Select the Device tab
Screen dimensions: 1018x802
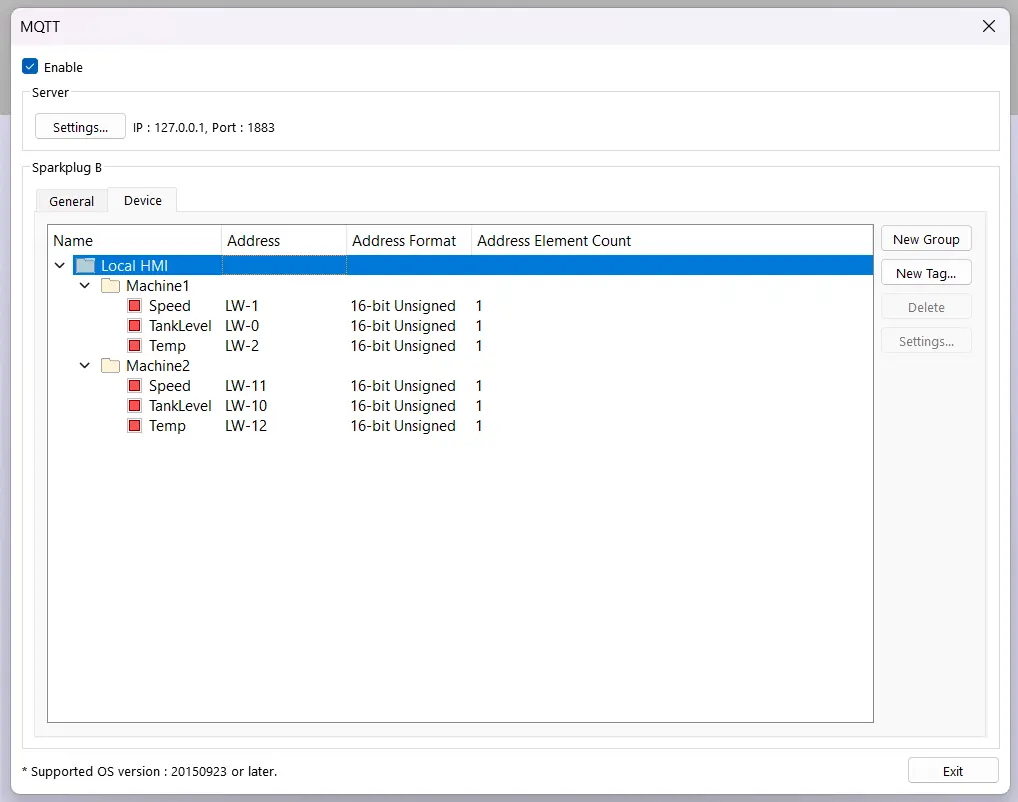pyautogui.click(x=142, y=200)
